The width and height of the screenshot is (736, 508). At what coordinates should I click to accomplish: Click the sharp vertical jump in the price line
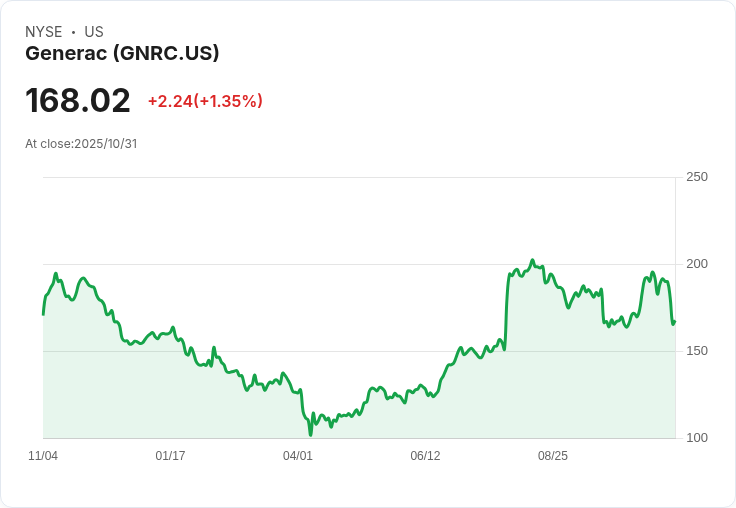coord(506,310)
